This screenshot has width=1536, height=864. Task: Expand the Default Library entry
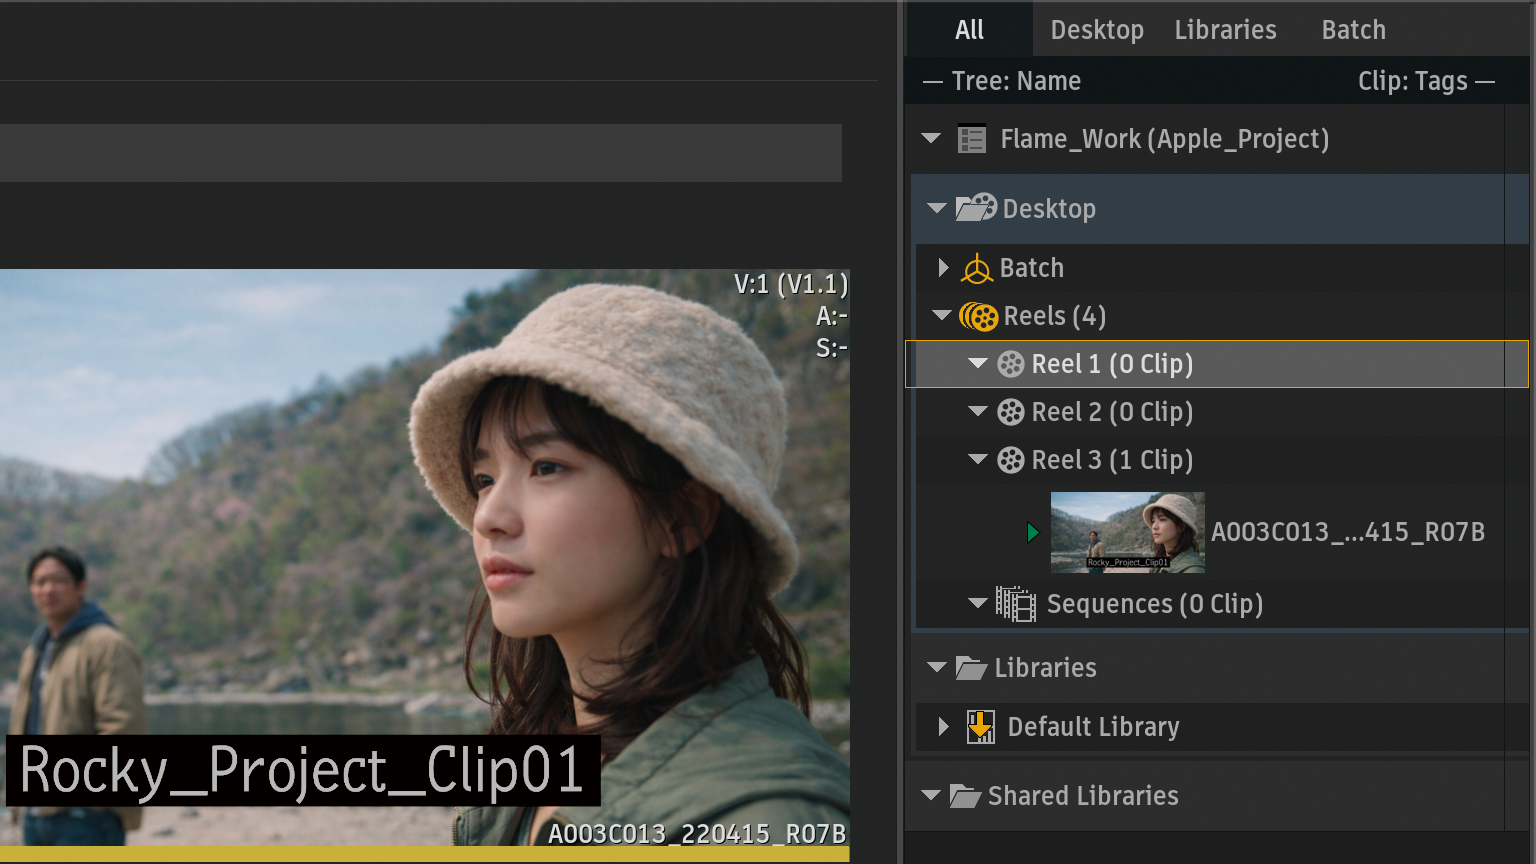(x=943, y=727)
